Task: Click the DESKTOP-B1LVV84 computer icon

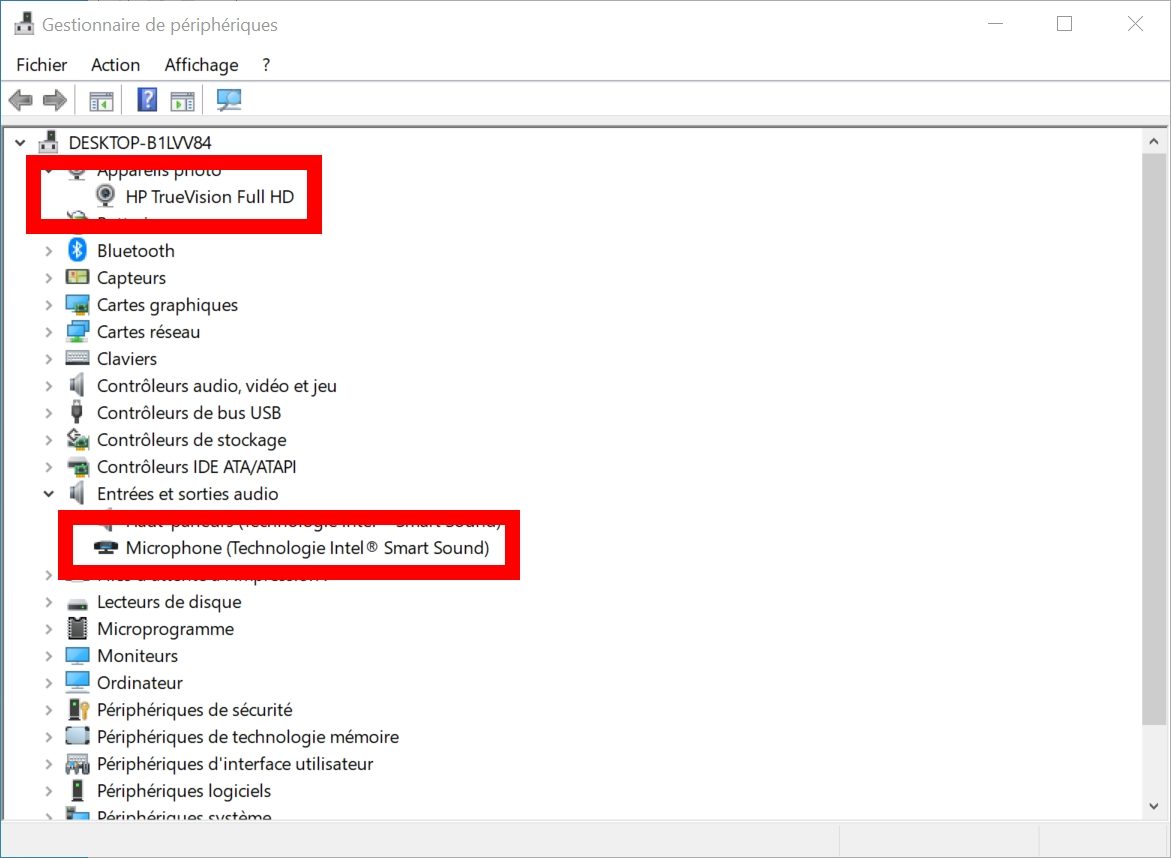Action: [49, 142]
